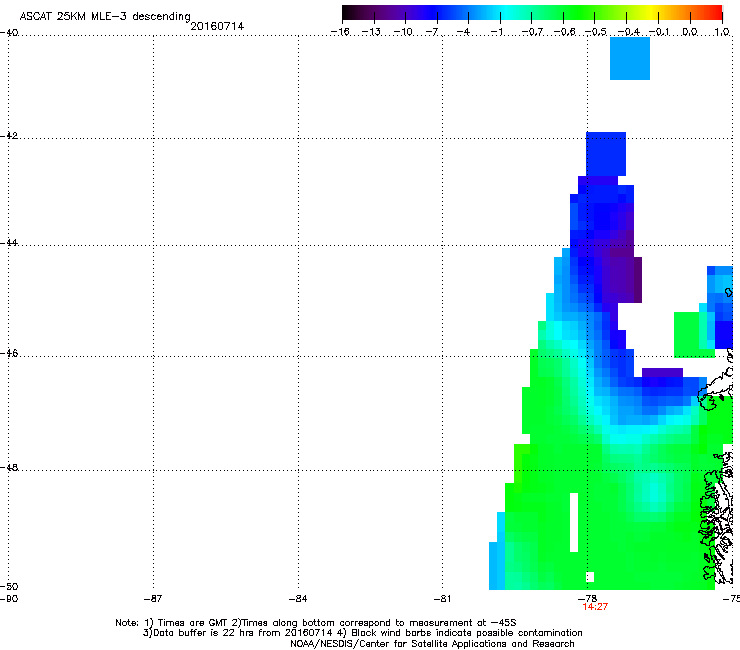Click the colorbar label '-10'
The image size is (740, 650).
pyautogui.click(x=403, y=32)
